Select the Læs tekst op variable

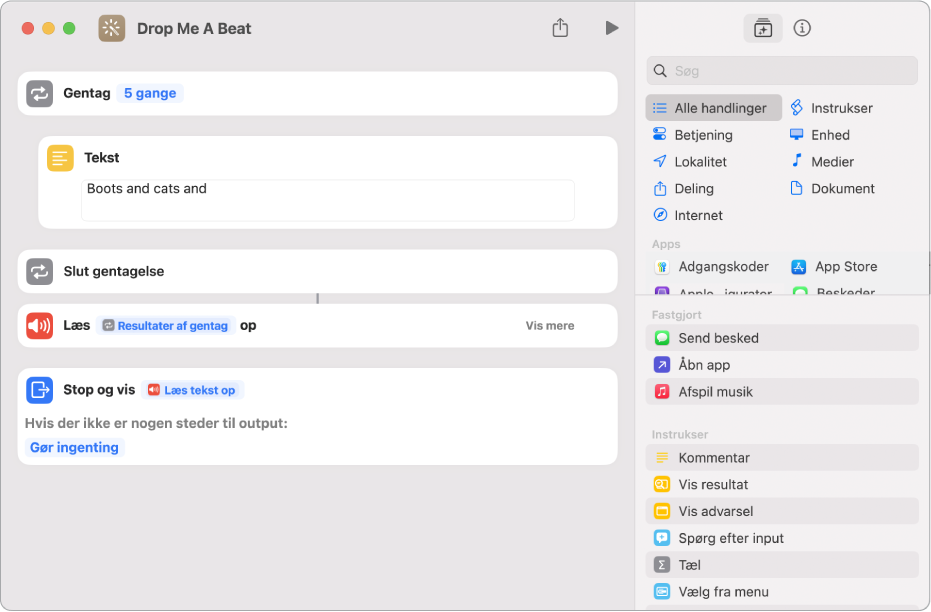point(192,390)
